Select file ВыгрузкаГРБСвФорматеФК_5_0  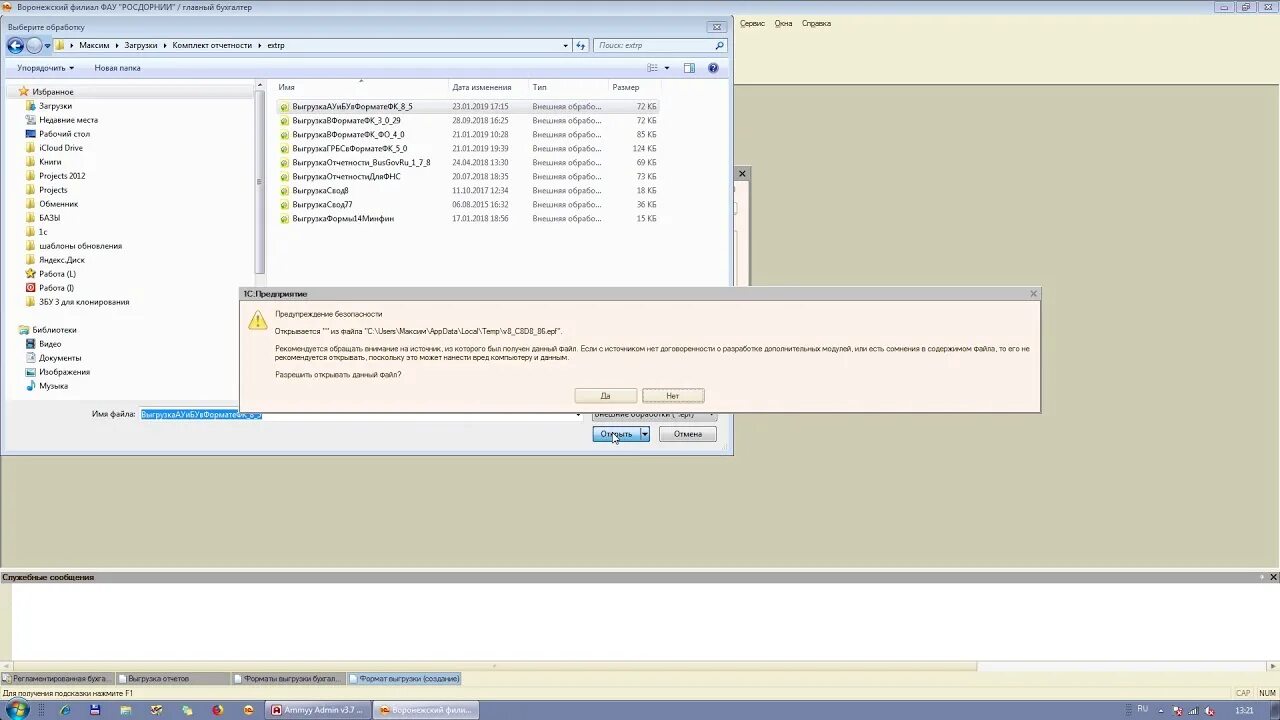click(349, 148)
